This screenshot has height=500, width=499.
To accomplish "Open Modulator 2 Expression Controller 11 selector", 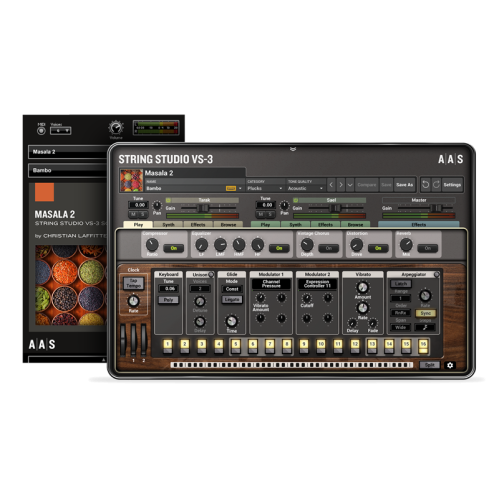I will [317, 284].
